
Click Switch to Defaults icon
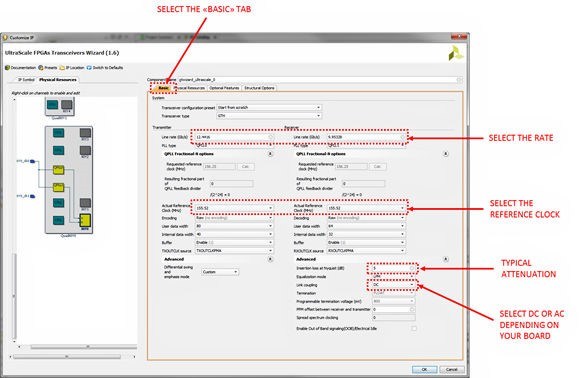pos(89,68)
